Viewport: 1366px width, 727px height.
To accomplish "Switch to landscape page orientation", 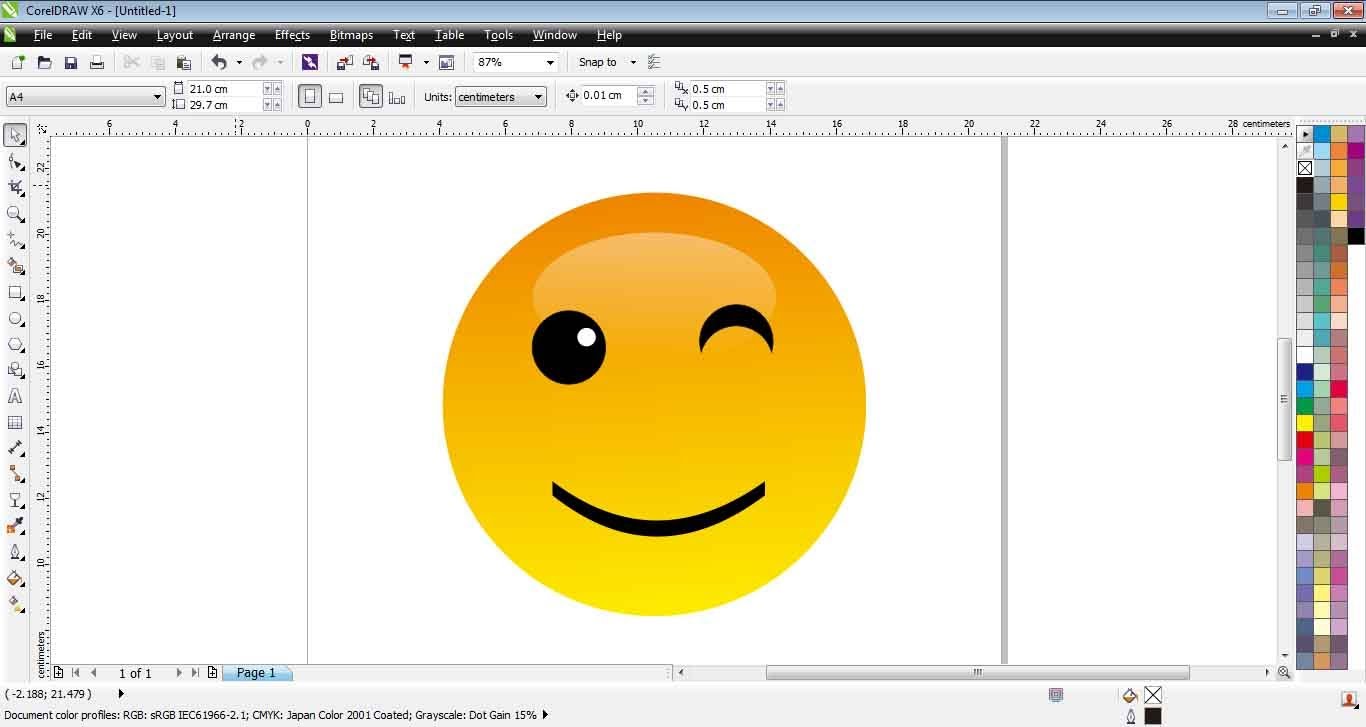I will (336, 97).
